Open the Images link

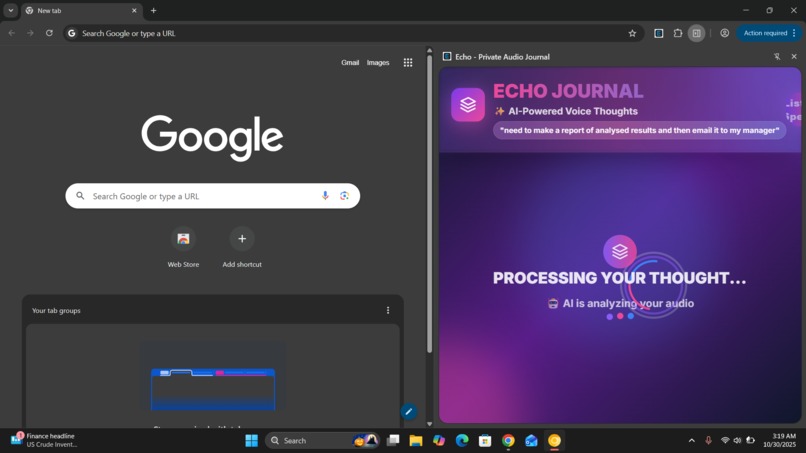point(378,63)
